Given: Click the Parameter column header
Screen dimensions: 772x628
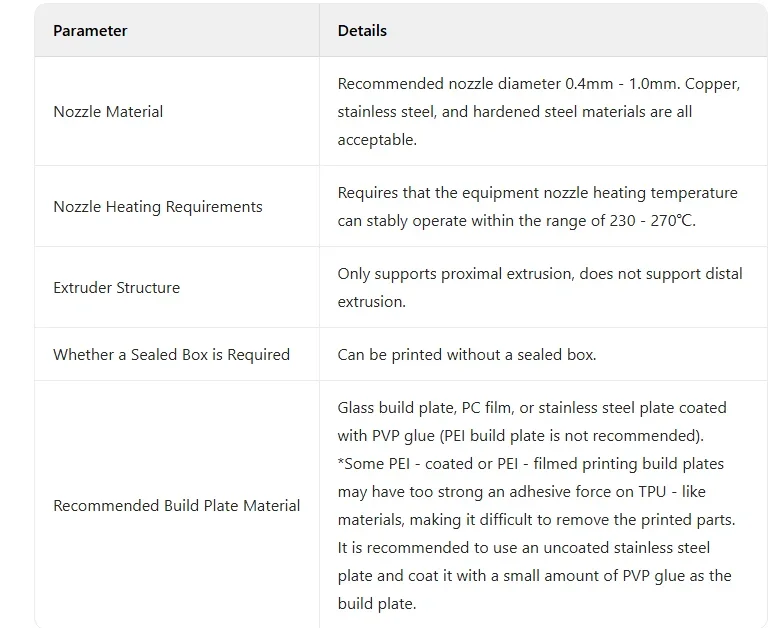Looking at the screenshot, I should [x=90, y=31].
